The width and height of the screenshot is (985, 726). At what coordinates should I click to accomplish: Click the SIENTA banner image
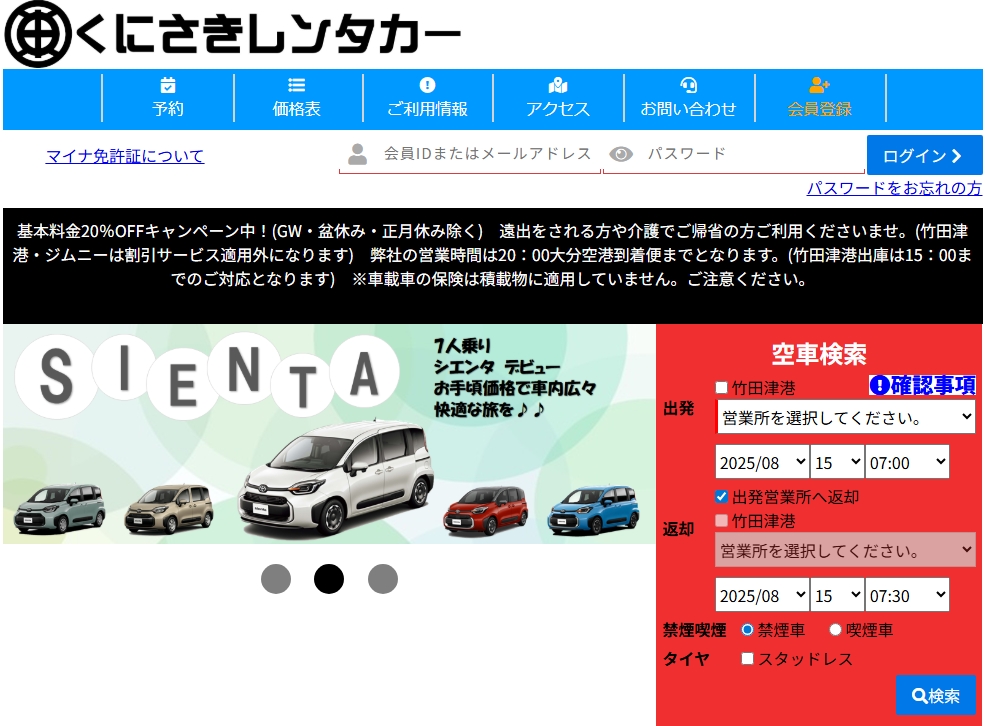329,434
